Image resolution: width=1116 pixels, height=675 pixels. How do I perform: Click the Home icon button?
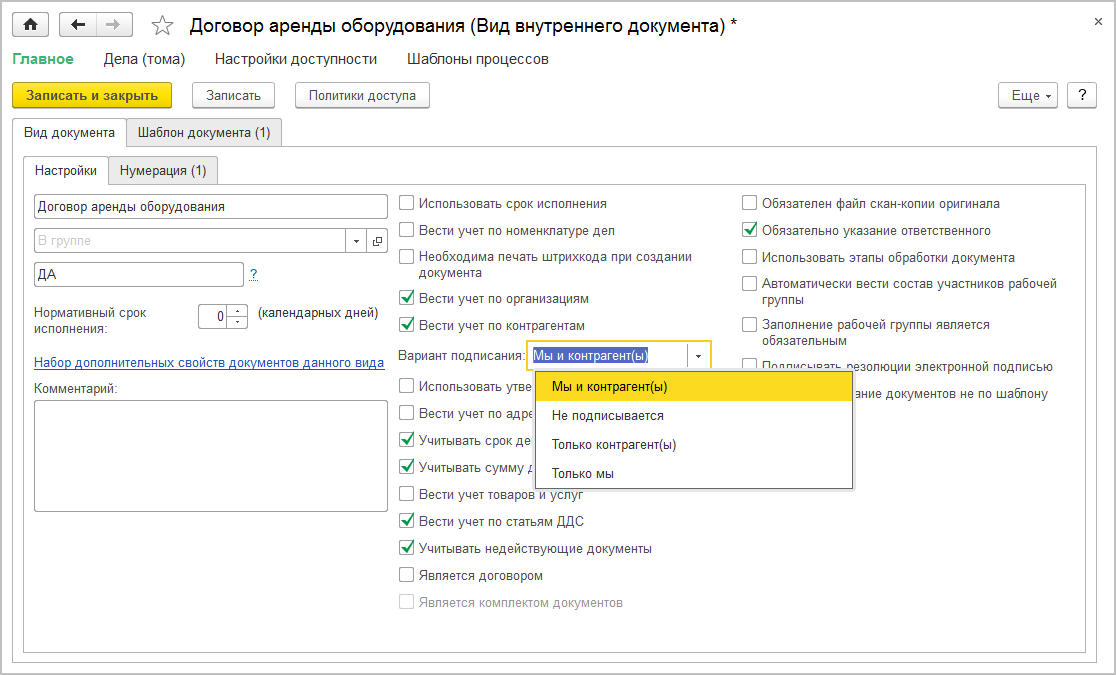tap(30, 25)
